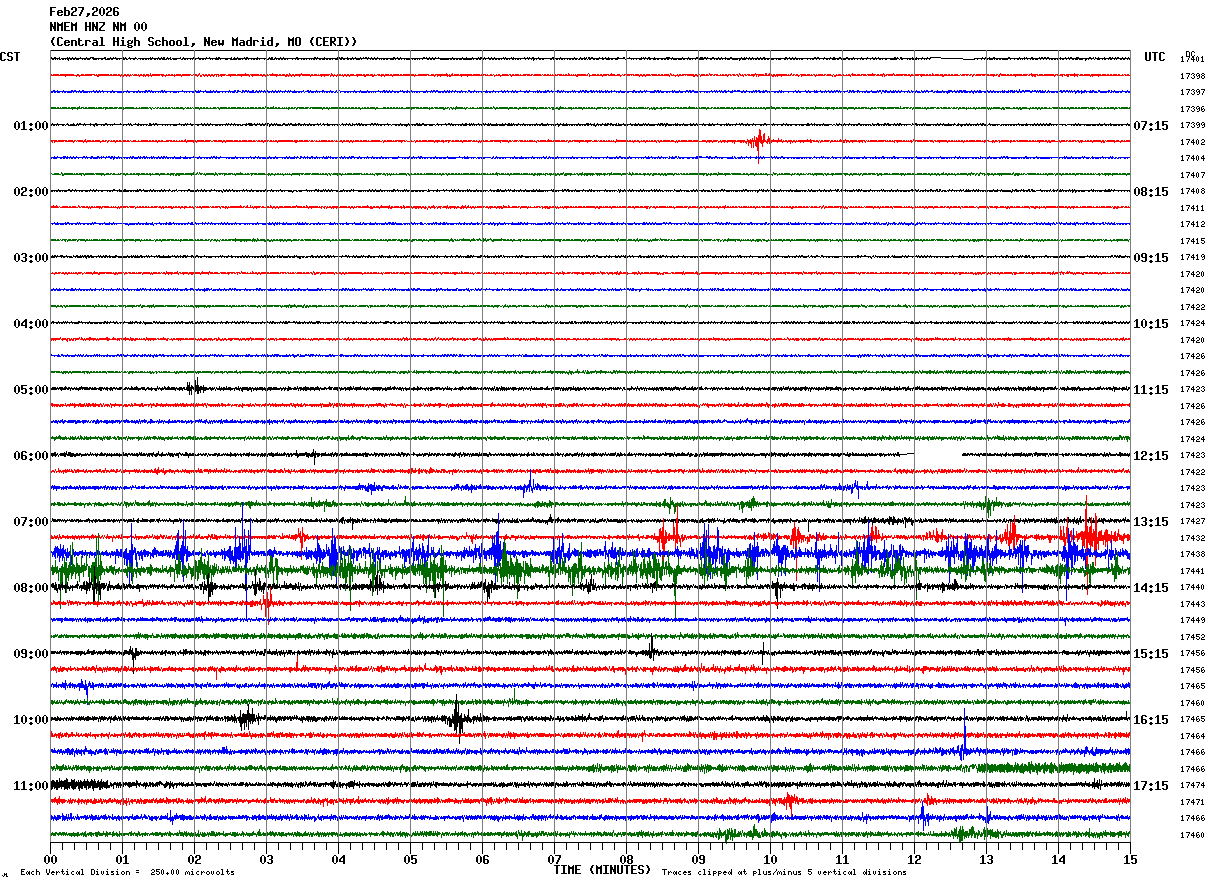1210x886 pixels.
Task: Select DC offset value '17432'
Action: point(1192,538)
